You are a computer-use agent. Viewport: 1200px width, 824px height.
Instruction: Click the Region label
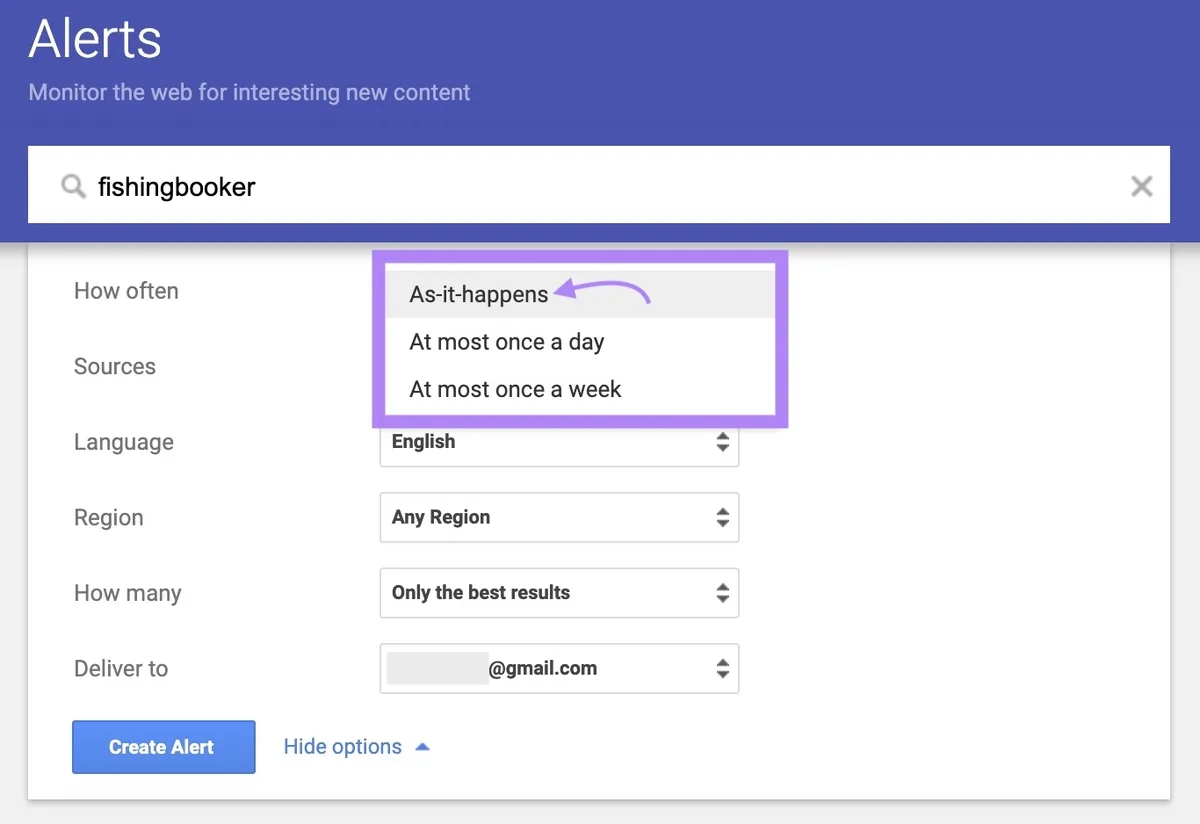[109, 518]
